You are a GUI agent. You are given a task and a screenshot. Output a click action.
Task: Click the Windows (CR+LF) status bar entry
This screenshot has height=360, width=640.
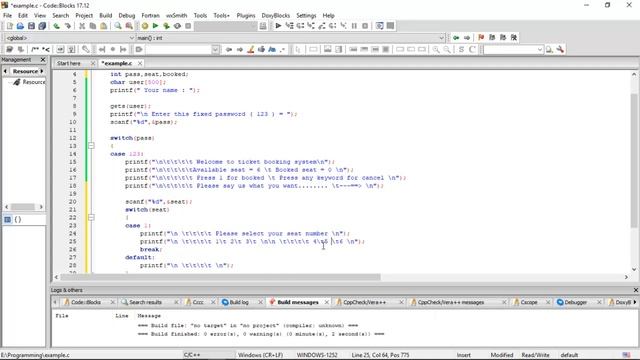tap(260, 355)
